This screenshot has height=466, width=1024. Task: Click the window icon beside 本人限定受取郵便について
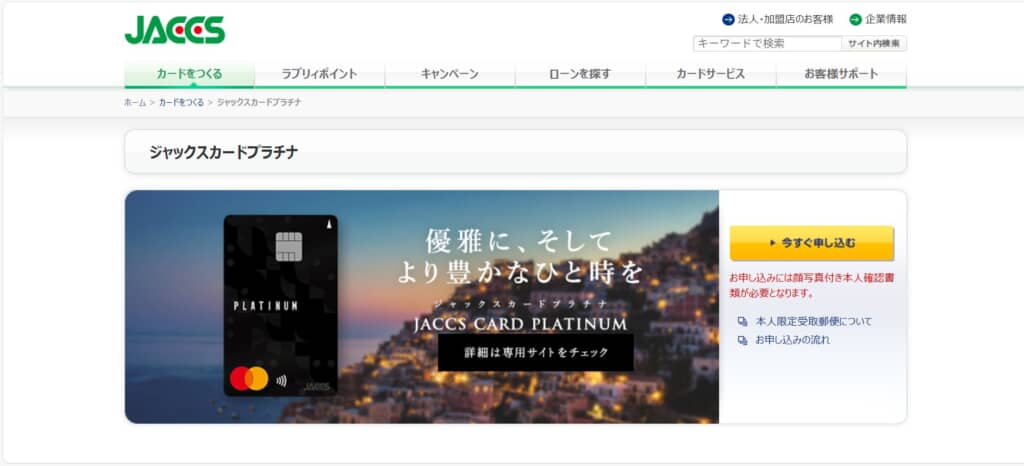(742, 322)
